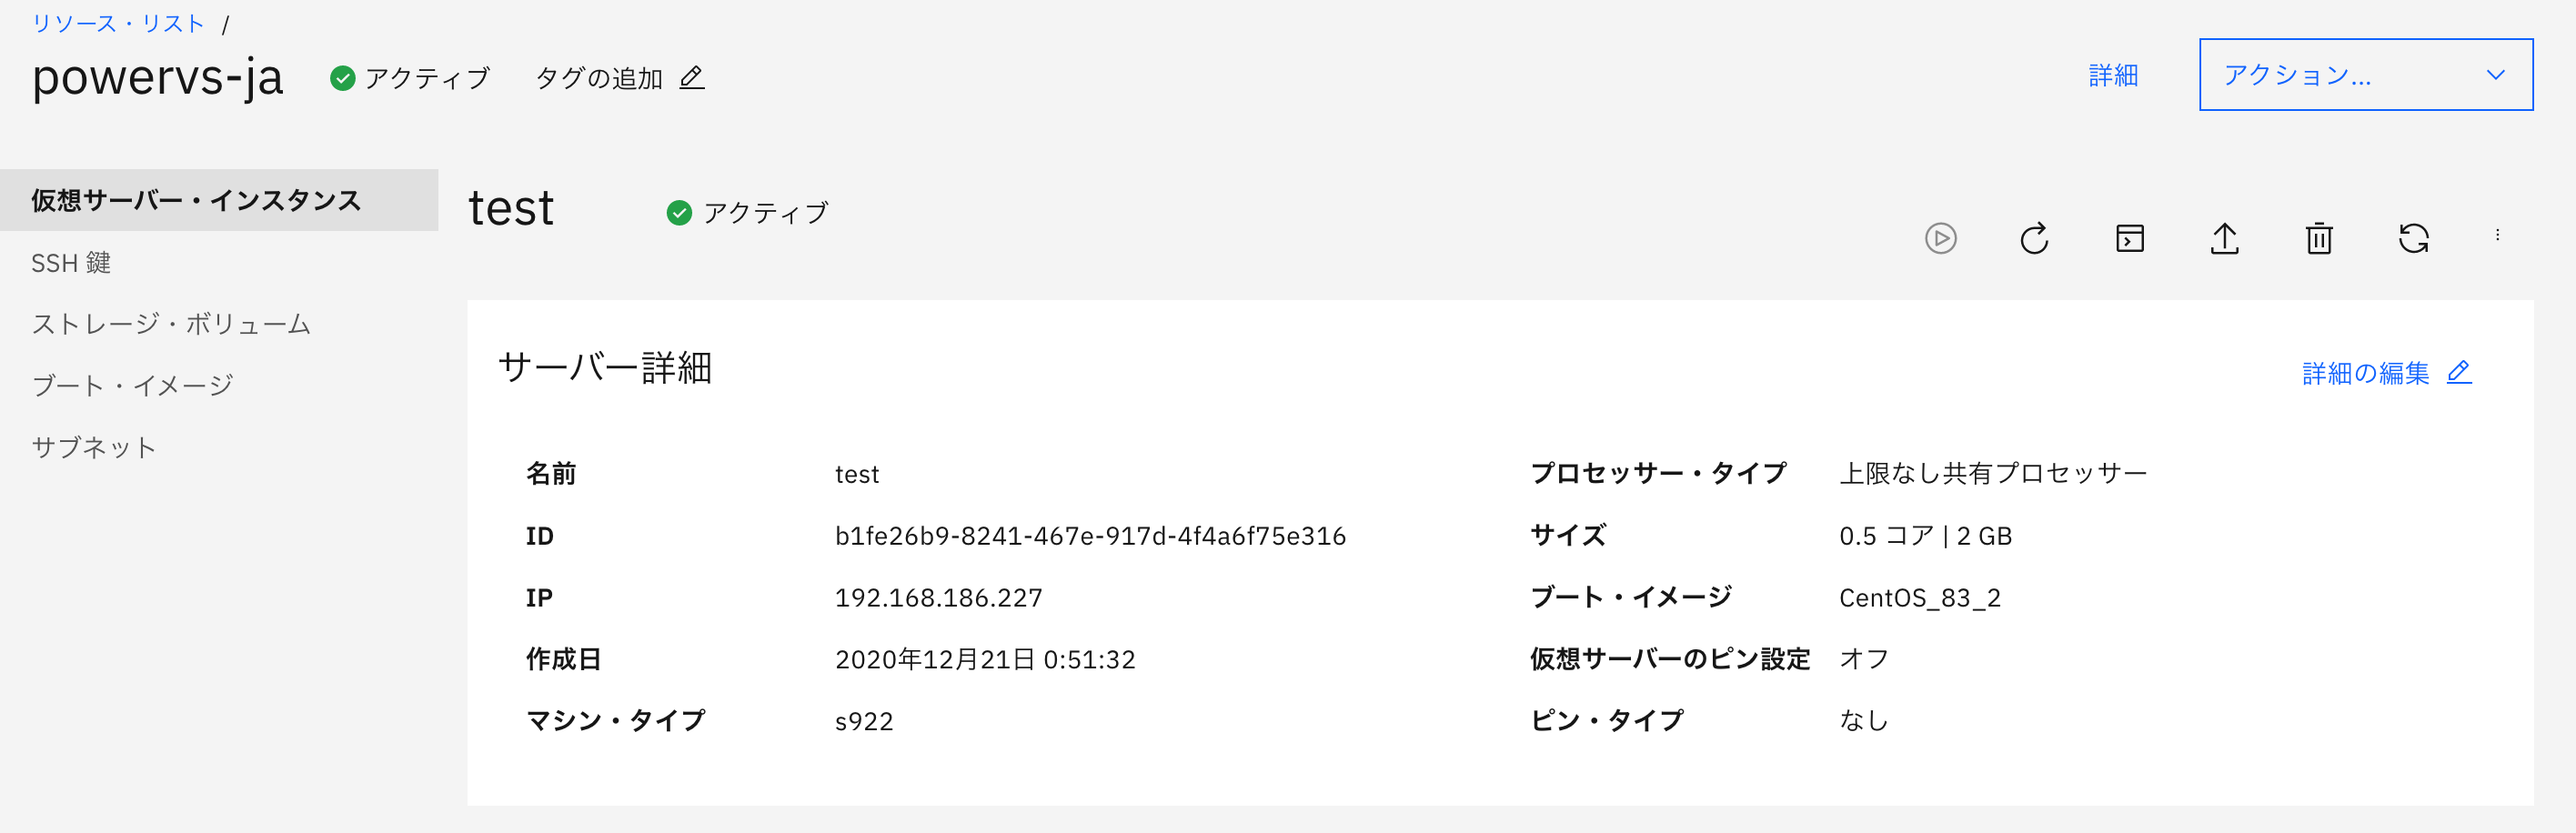The height and width of the screenshot is (833, 2576).
Task: Delete the test instance via the trash icon
Action: [x=2319, y=238]
